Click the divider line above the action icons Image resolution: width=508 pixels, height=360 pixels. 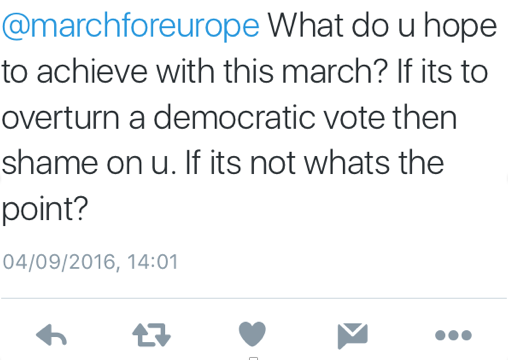pyautogui.click(x=254, y=298)
